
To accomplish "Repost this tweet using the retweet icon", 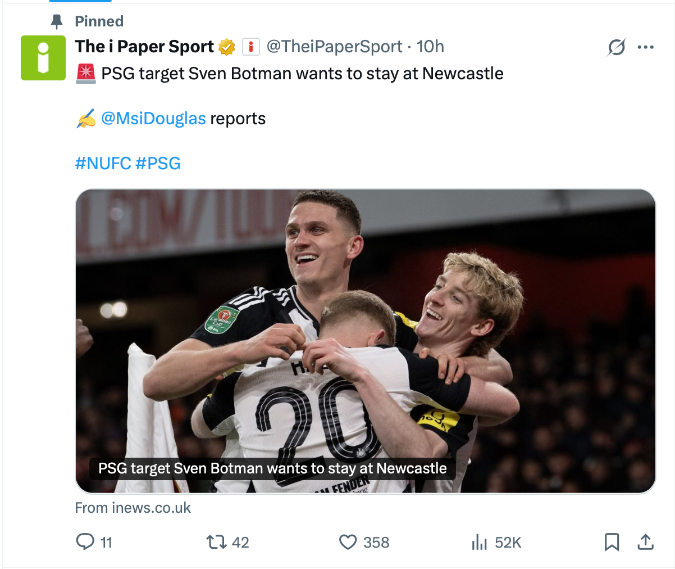I will 215,542.
